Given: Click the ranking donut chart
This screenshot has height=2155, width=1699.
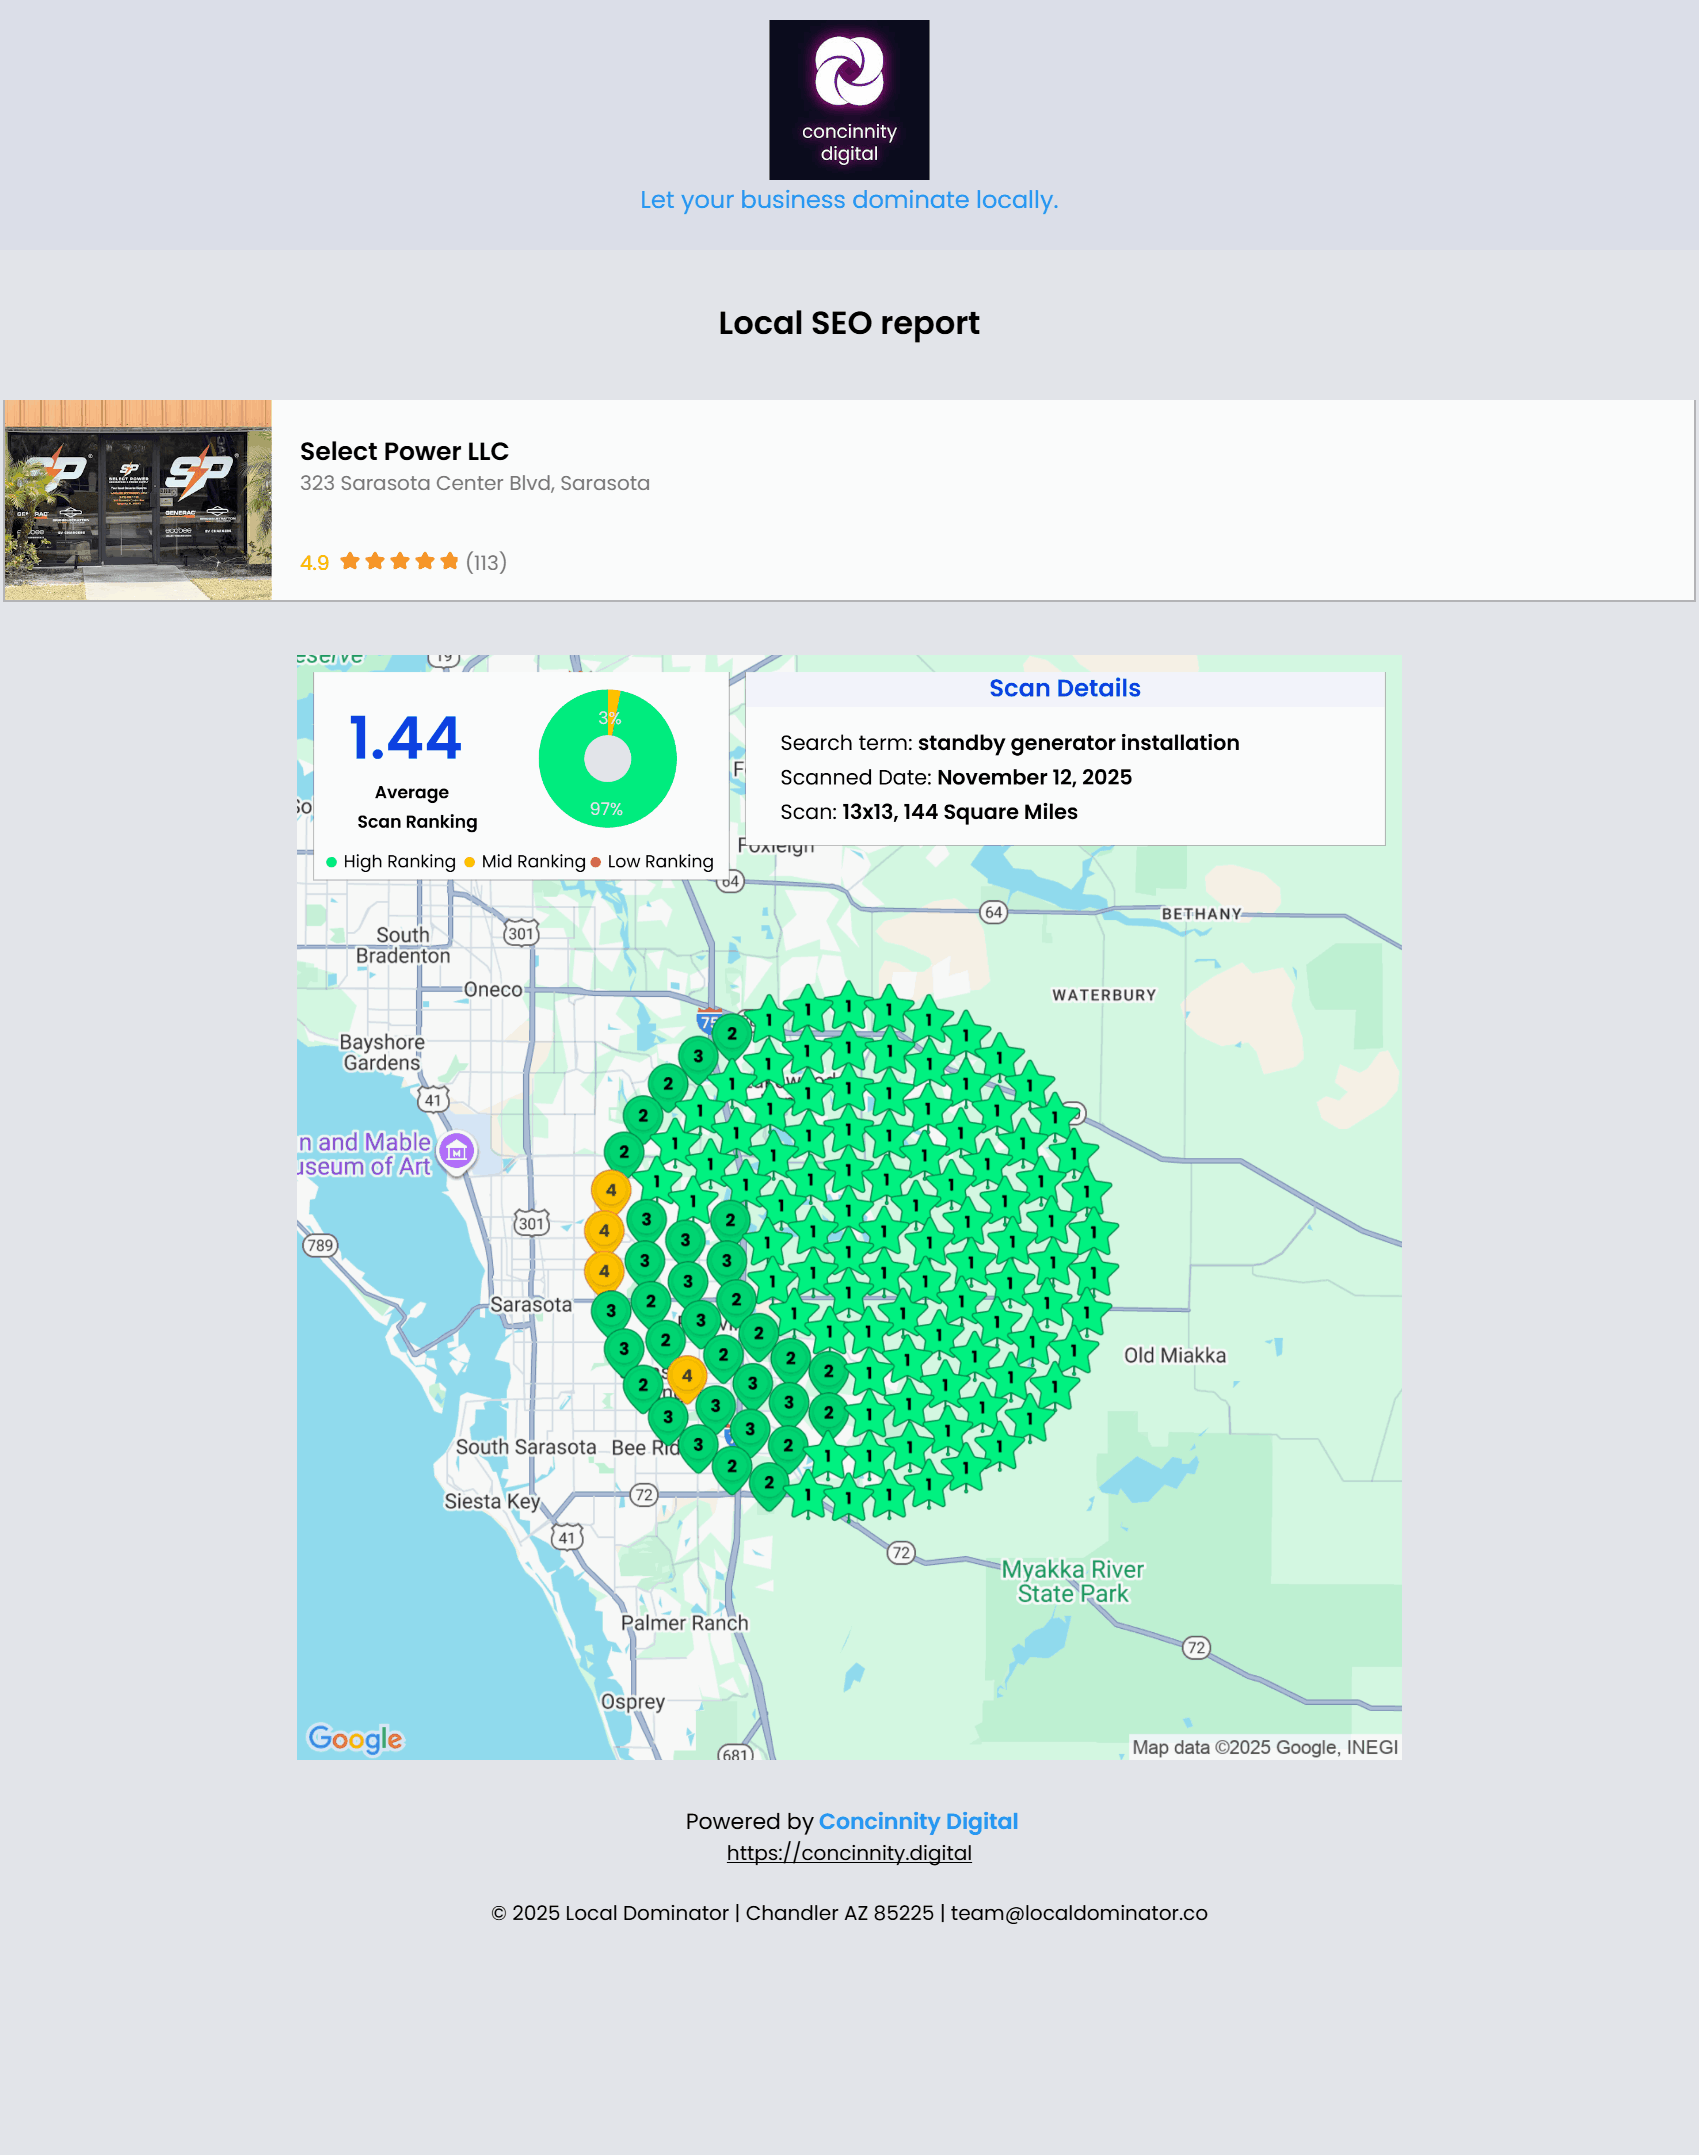Looking at the screenshot, I should coord(608,758).
